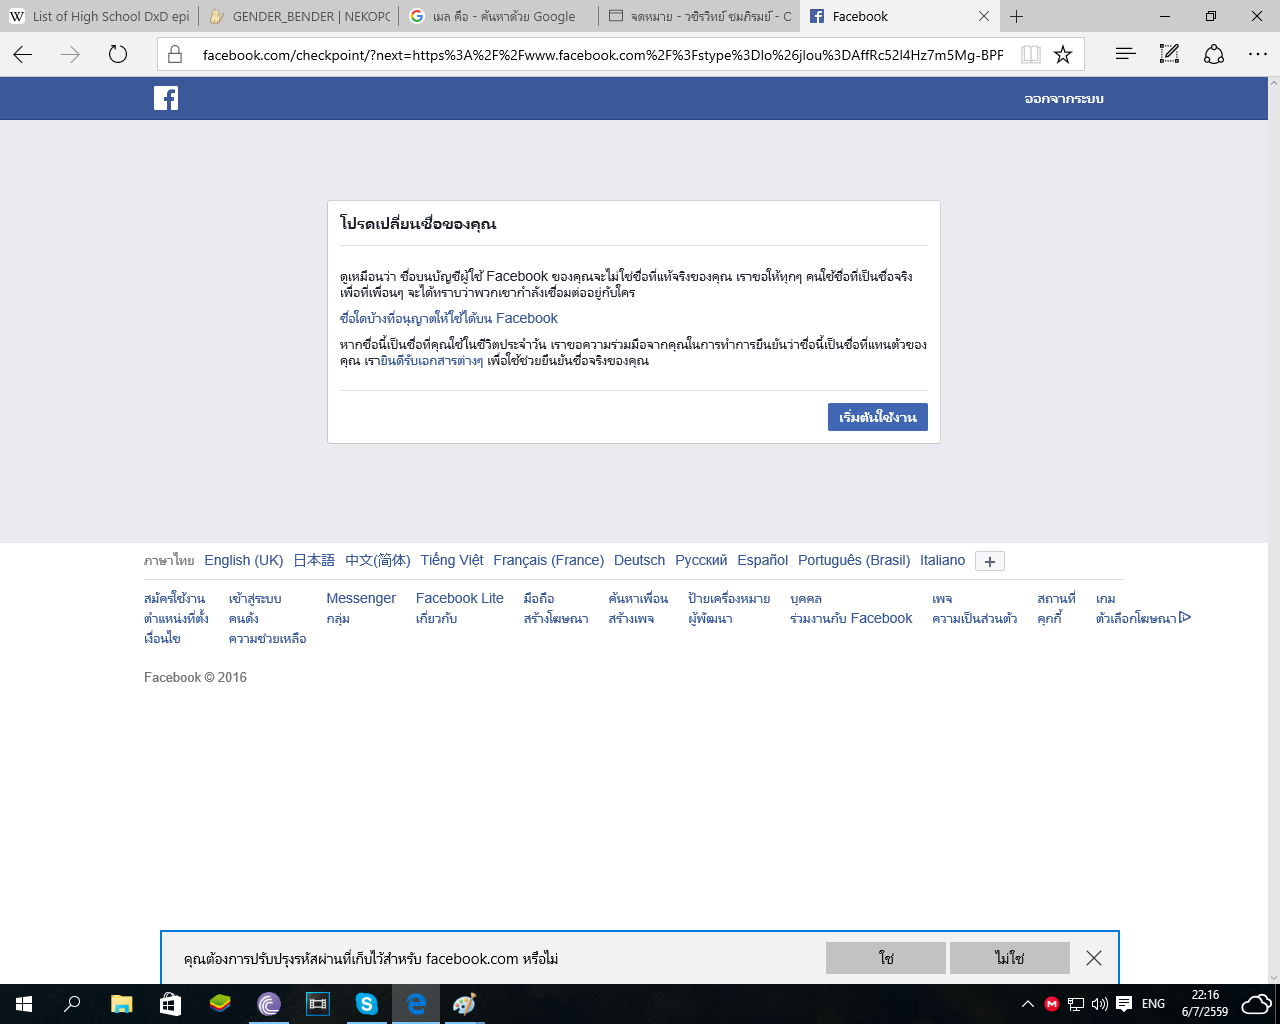Viewport: 1280px width, 1024px height.
Task: Switch to the จดหมาย mail tab
Action: coord(699,16)
